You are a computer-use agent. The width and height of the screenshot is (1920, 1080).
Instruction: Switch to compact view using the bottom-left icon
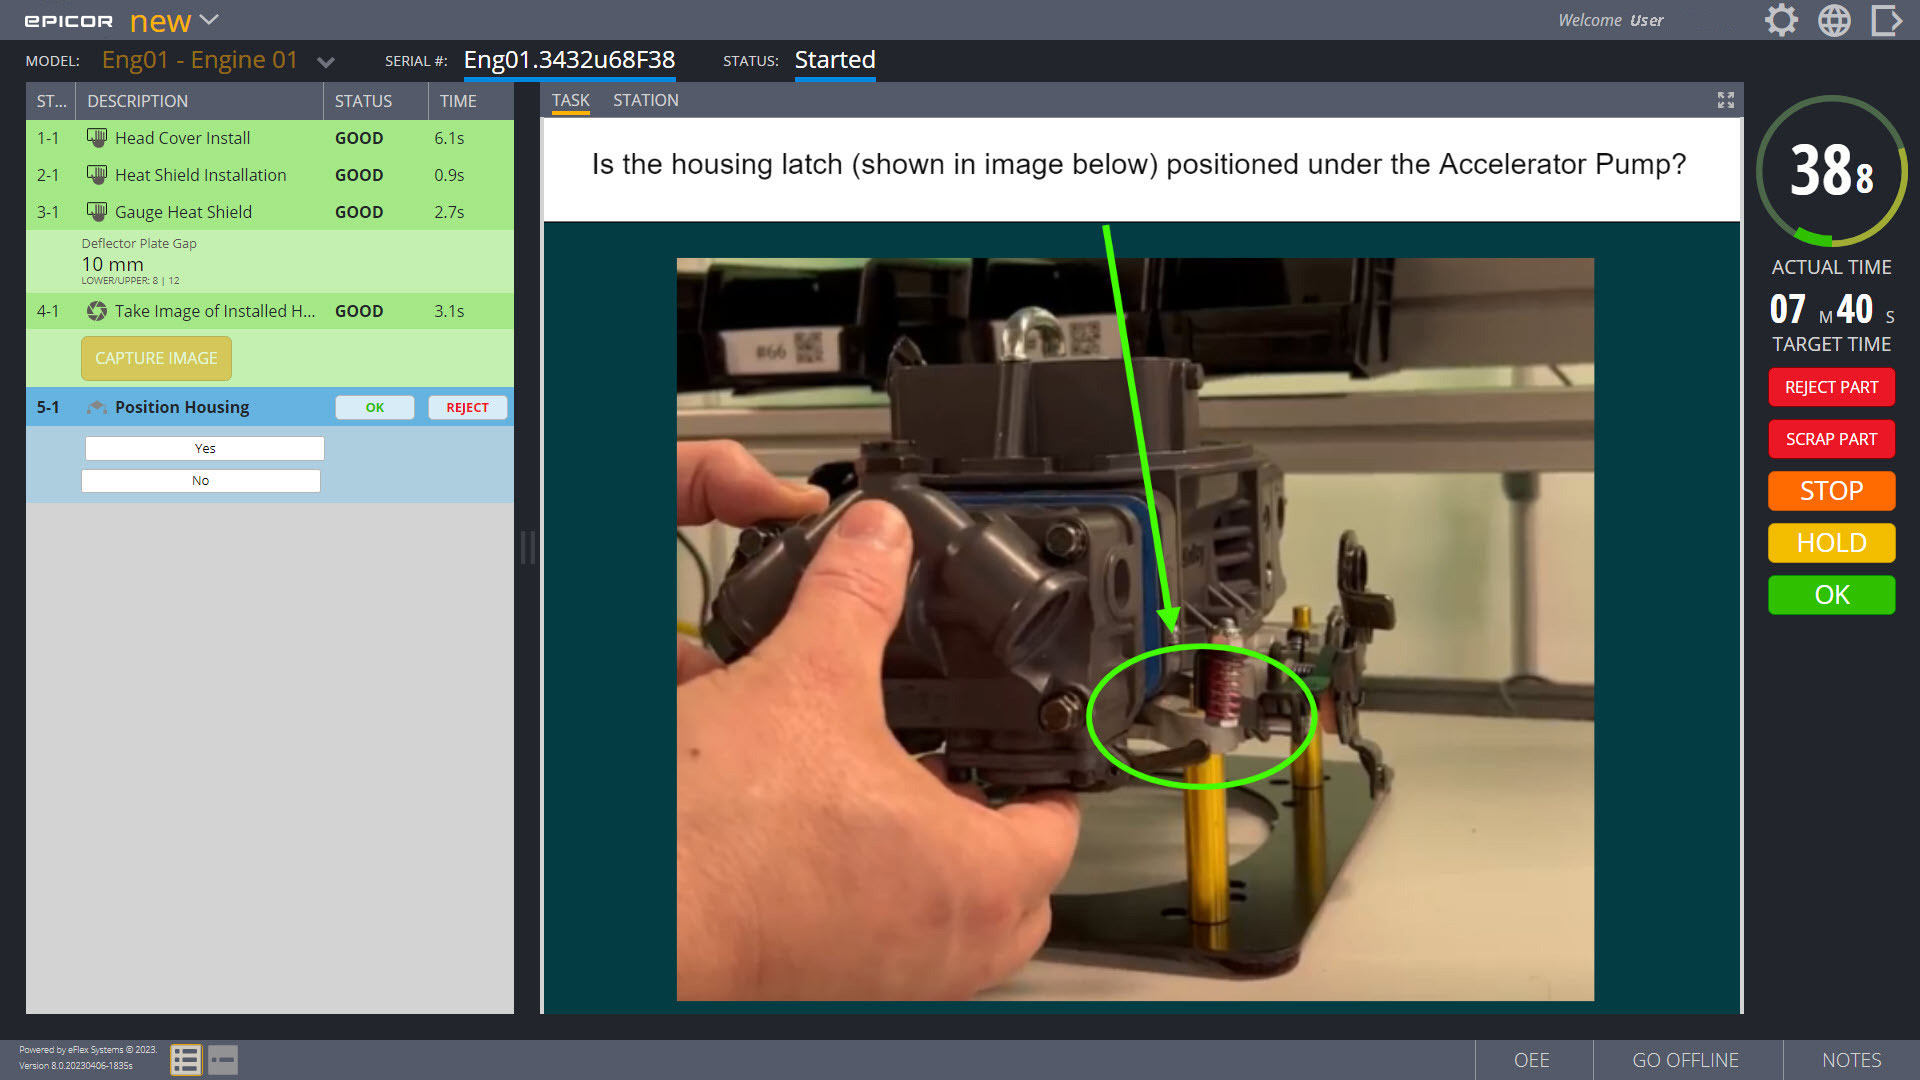coord(223,1059)
